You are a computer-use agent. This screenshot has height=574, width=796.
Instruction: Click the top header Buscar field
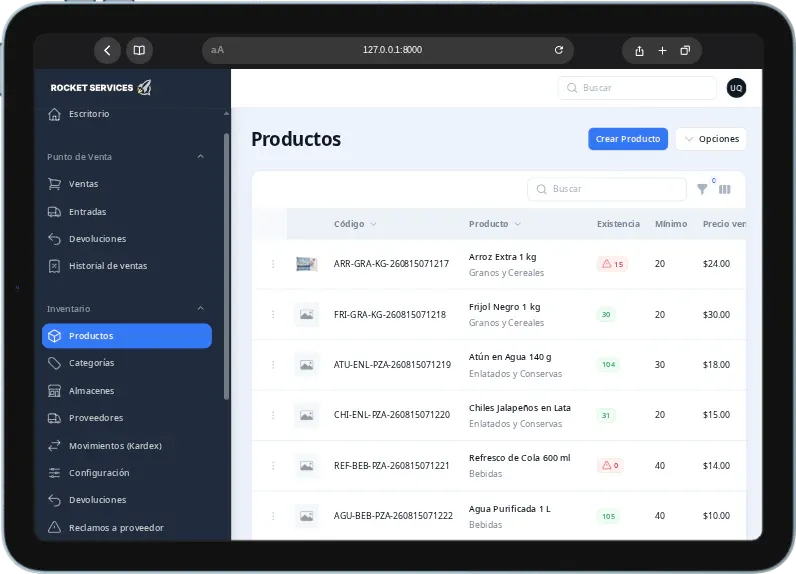pos(637,88)
